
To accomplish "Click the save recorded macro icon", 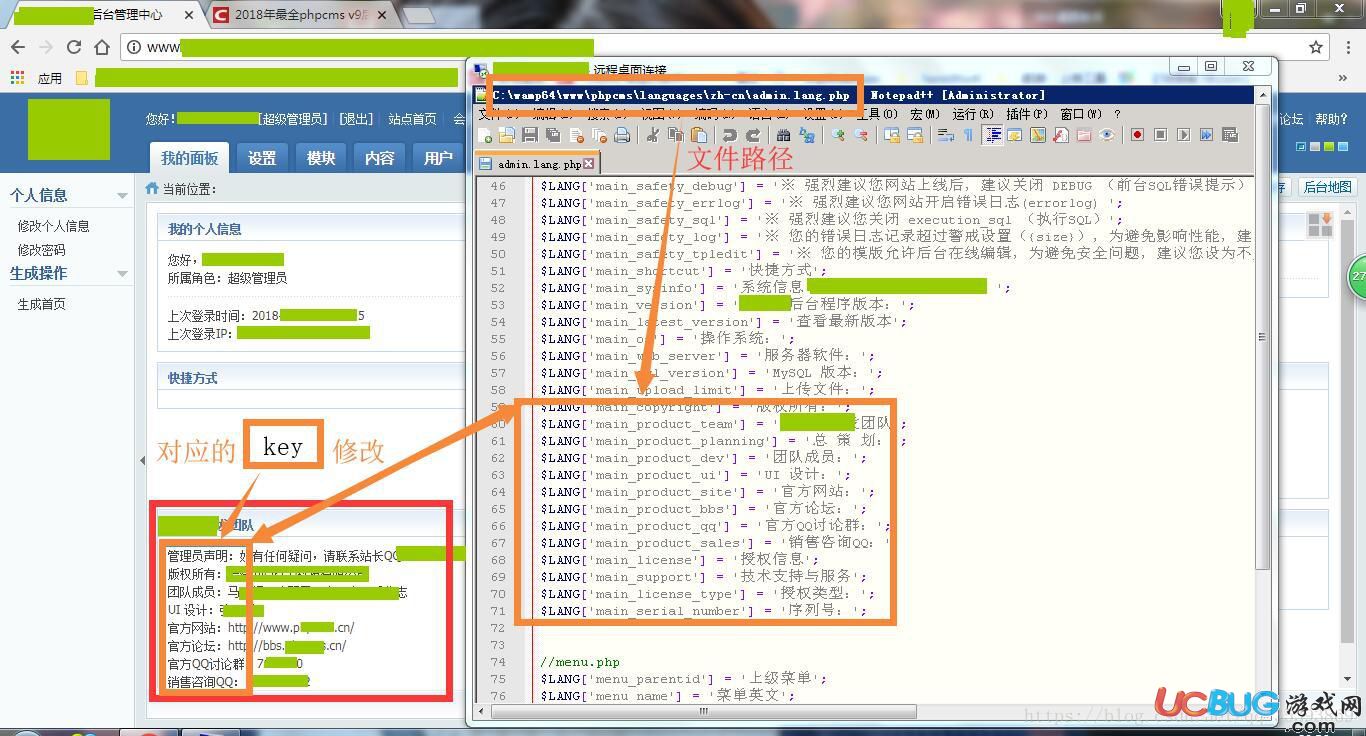I will coord(1230,135).
